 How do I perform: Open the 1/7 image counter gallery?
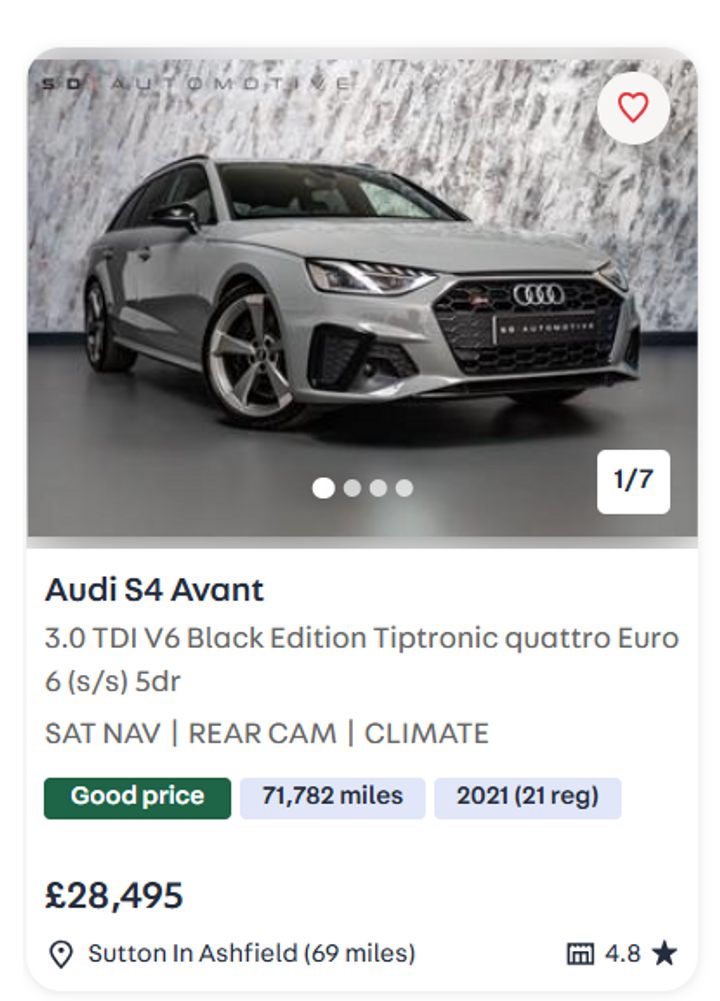click(x=633, y=481)
